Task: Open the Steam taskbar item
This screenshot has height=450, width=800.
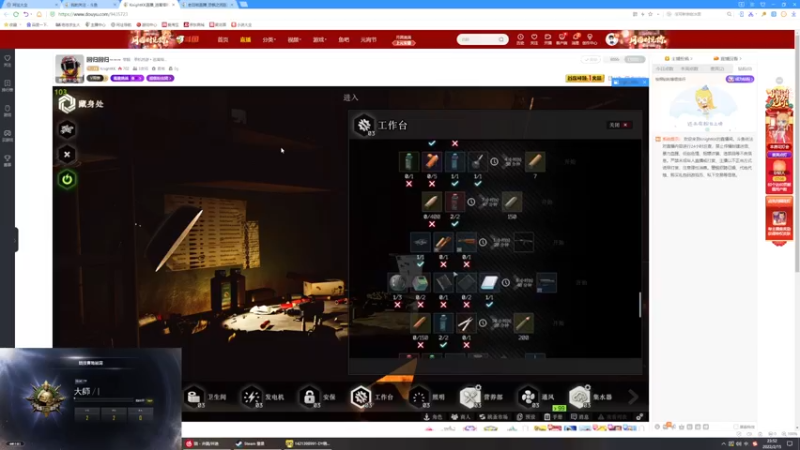Action: click(251, 443)
